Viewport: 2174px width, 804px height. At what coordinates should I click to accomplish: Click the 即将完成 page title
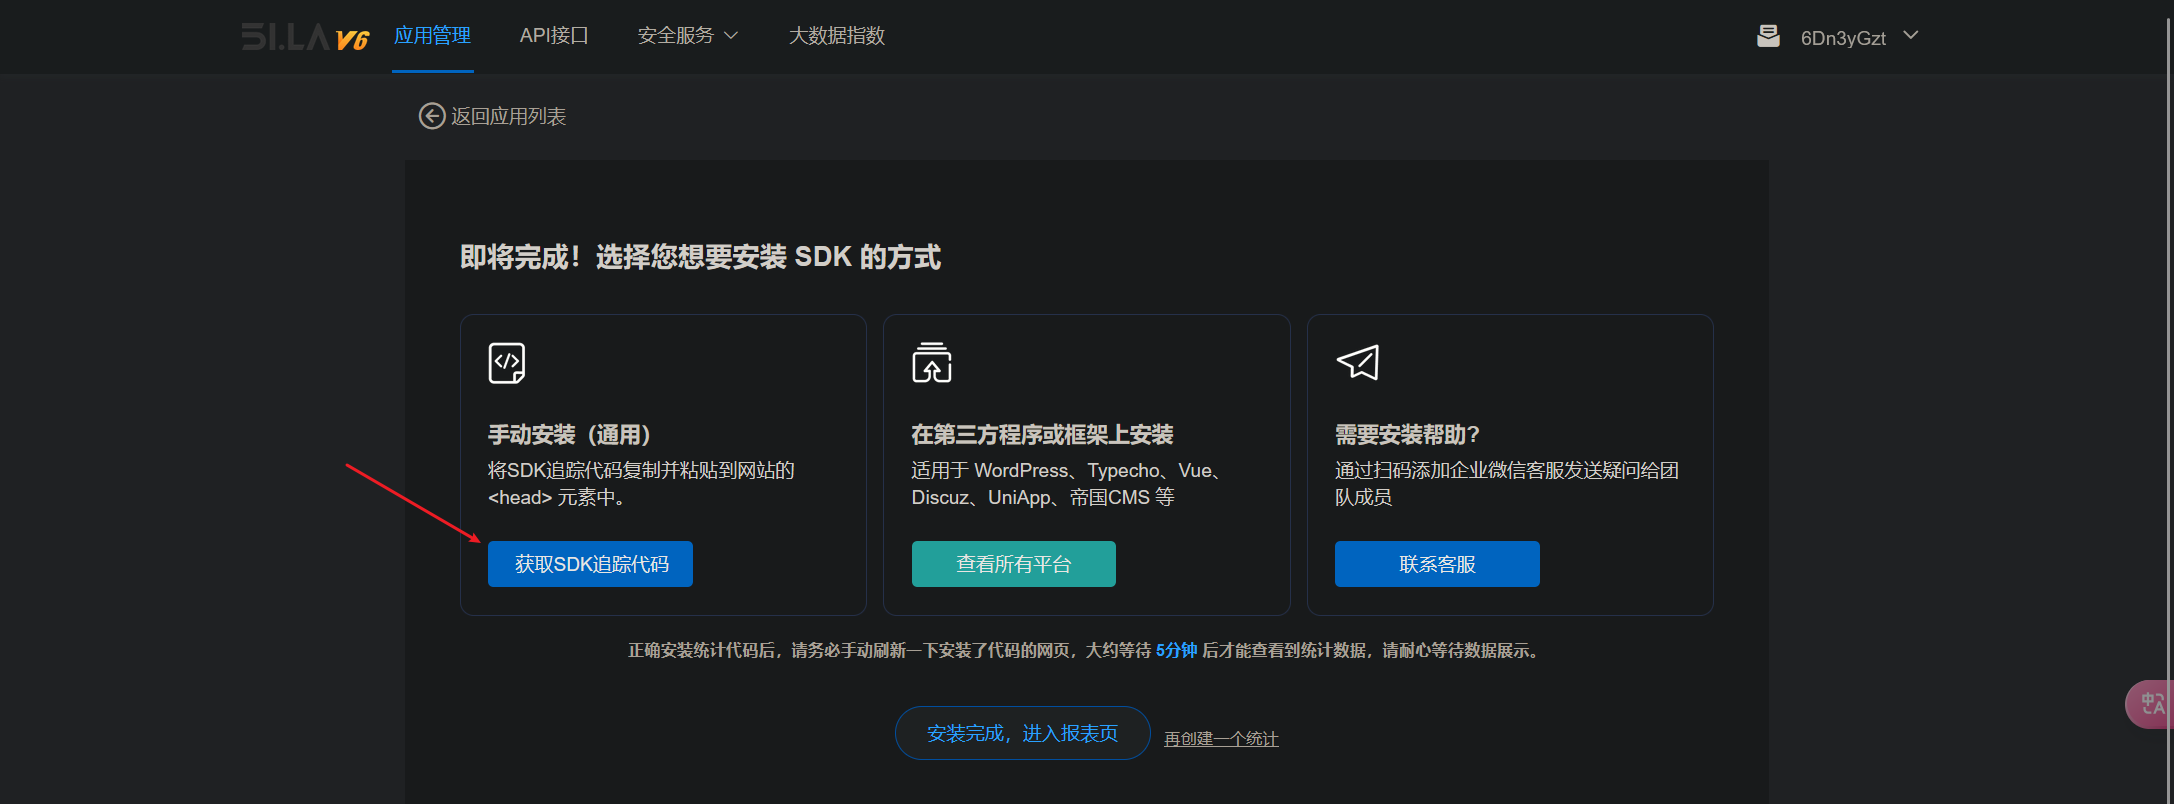700,257
